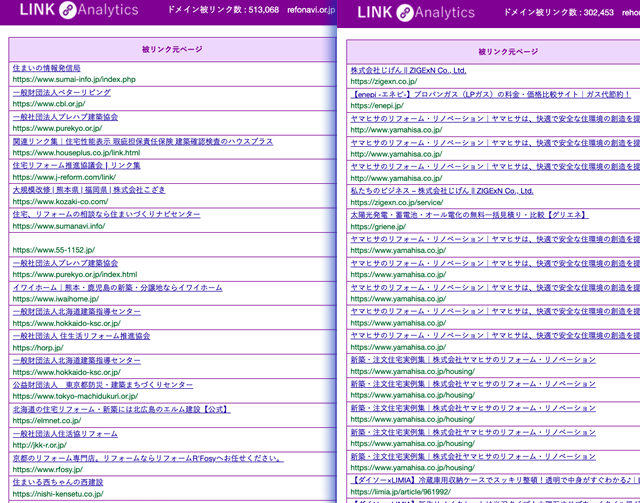This screenshot has width=640, height=503.
Task: Open the 住宅リフォーム推進協議会 | リンク集 link
Action: click(76, 165)
